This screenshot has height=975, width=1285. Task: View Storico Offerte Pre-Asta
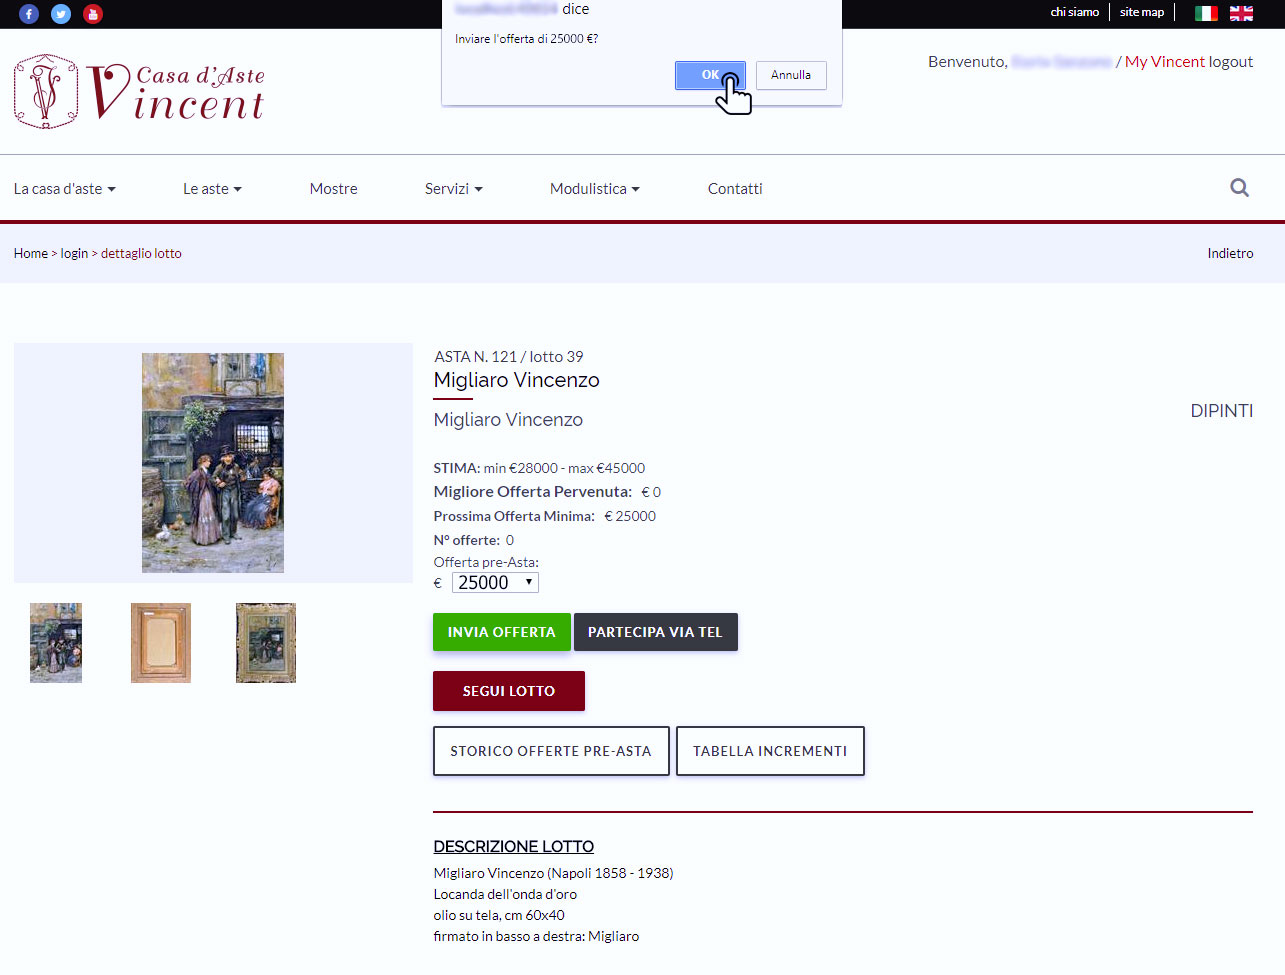[551, 751]
